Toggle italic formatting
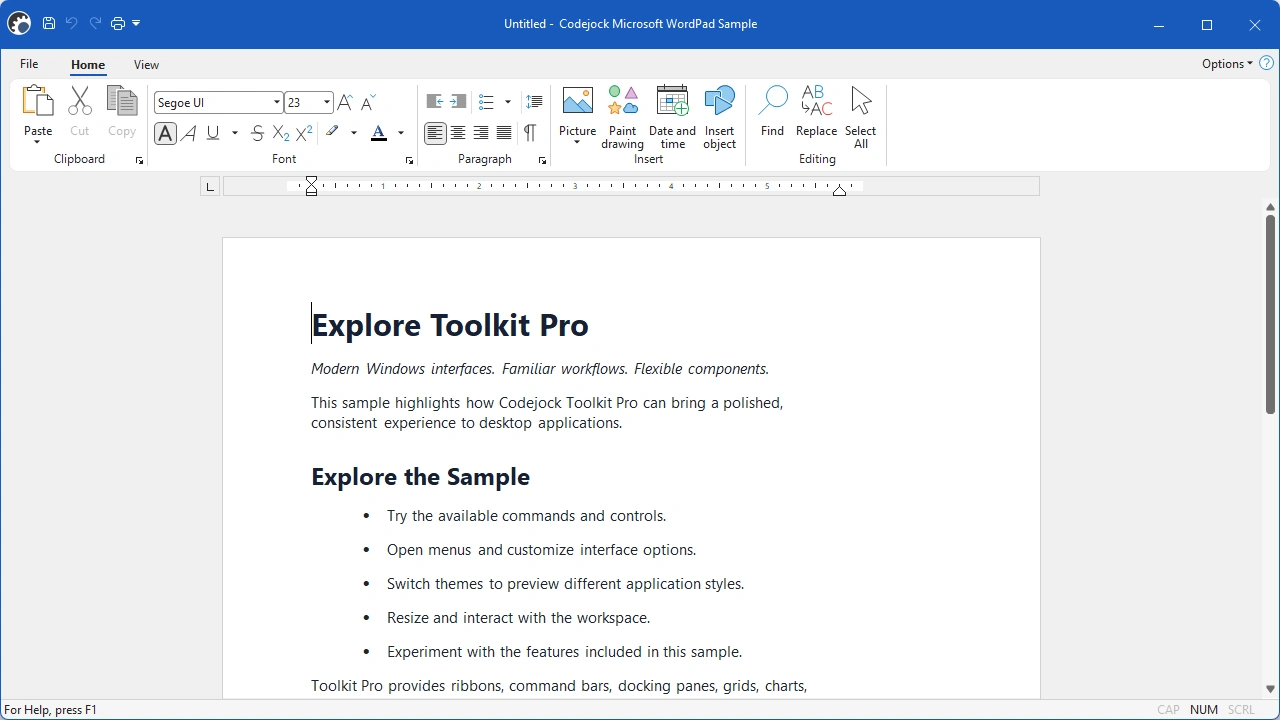The height and width of the screenshot is (720, 1280). click(x=189, y=133)
